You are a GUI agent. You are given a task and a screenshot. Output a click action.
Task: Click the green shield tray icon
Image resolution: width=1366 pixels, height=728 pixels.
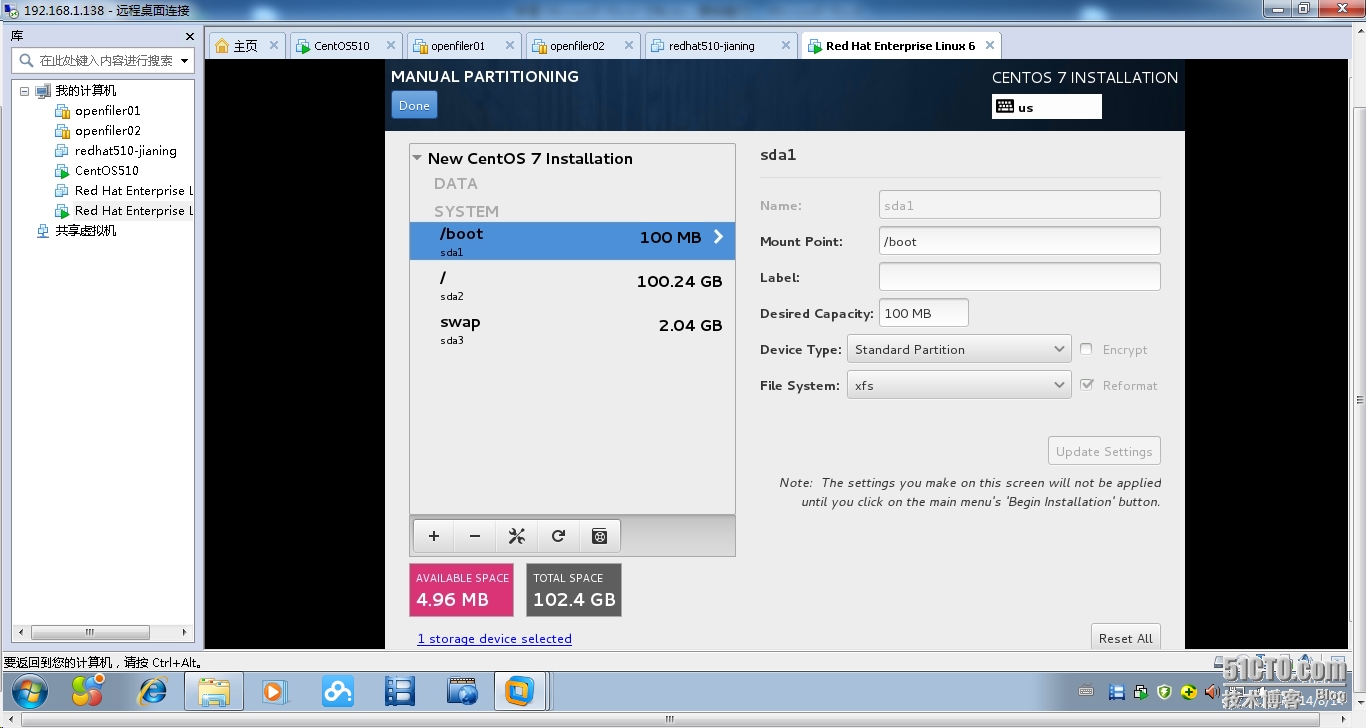(1164, 691)
